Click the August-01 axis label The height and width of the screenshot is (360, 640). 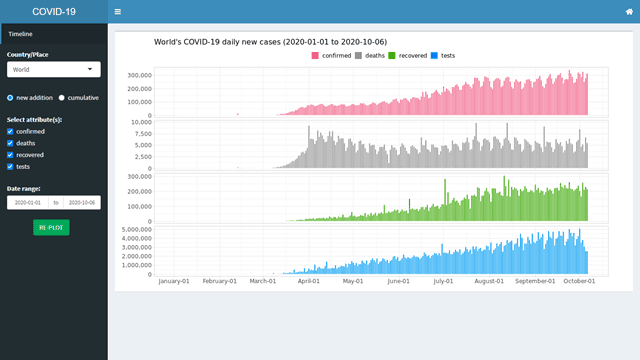489,281
